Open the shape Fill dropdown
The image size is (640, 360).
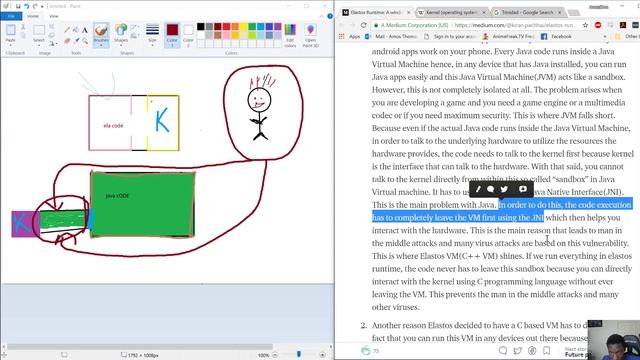pos(134,36)
